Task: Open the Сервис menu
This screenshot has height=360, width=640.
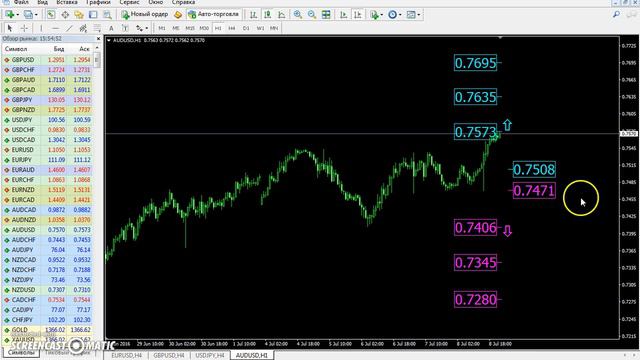Action: pyautogui.click(x=129, y=2)
